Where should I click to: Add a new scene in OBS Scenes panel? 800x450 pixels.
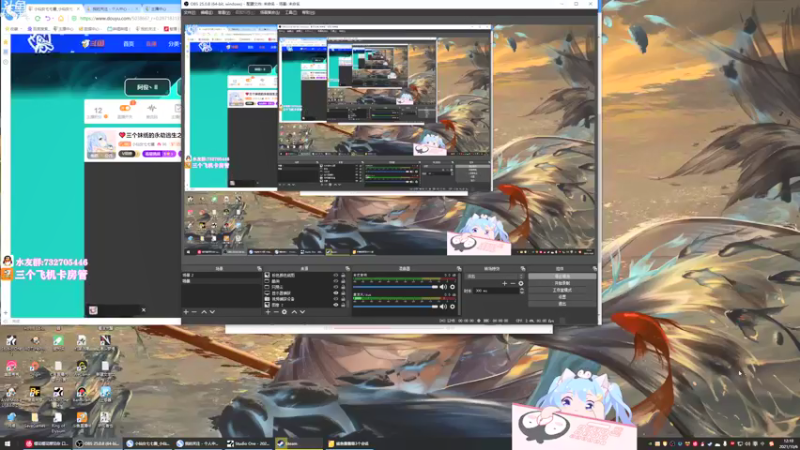pyautogui.click(x=186, y=312)
